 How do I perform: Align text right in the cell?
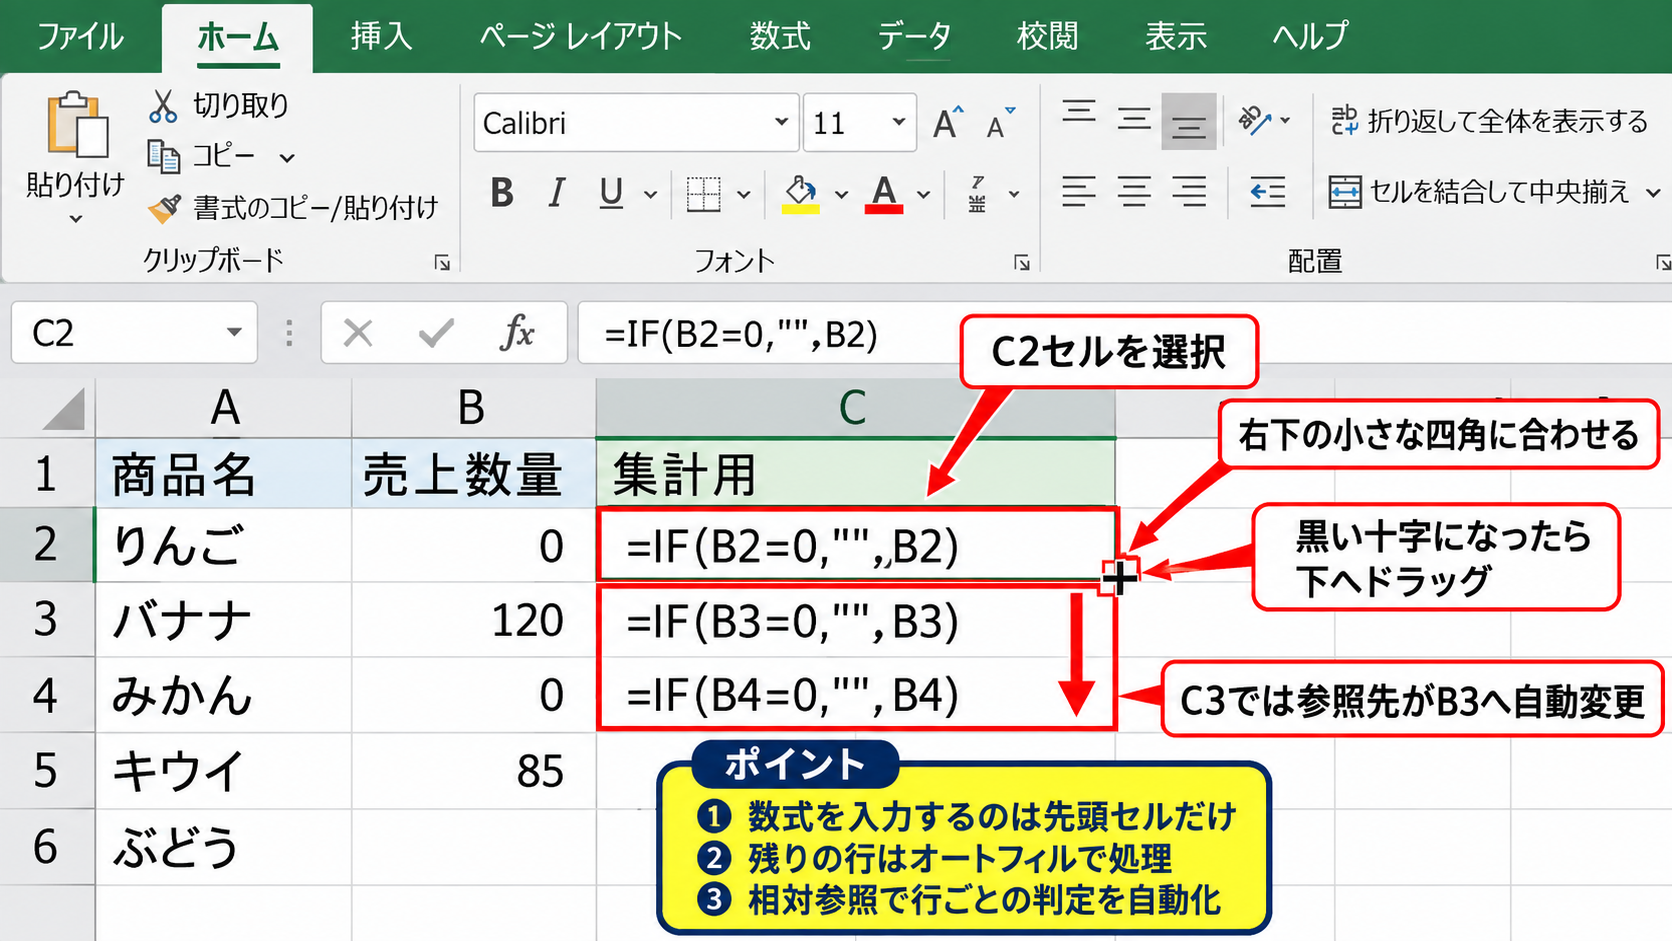coord(1188,191)
